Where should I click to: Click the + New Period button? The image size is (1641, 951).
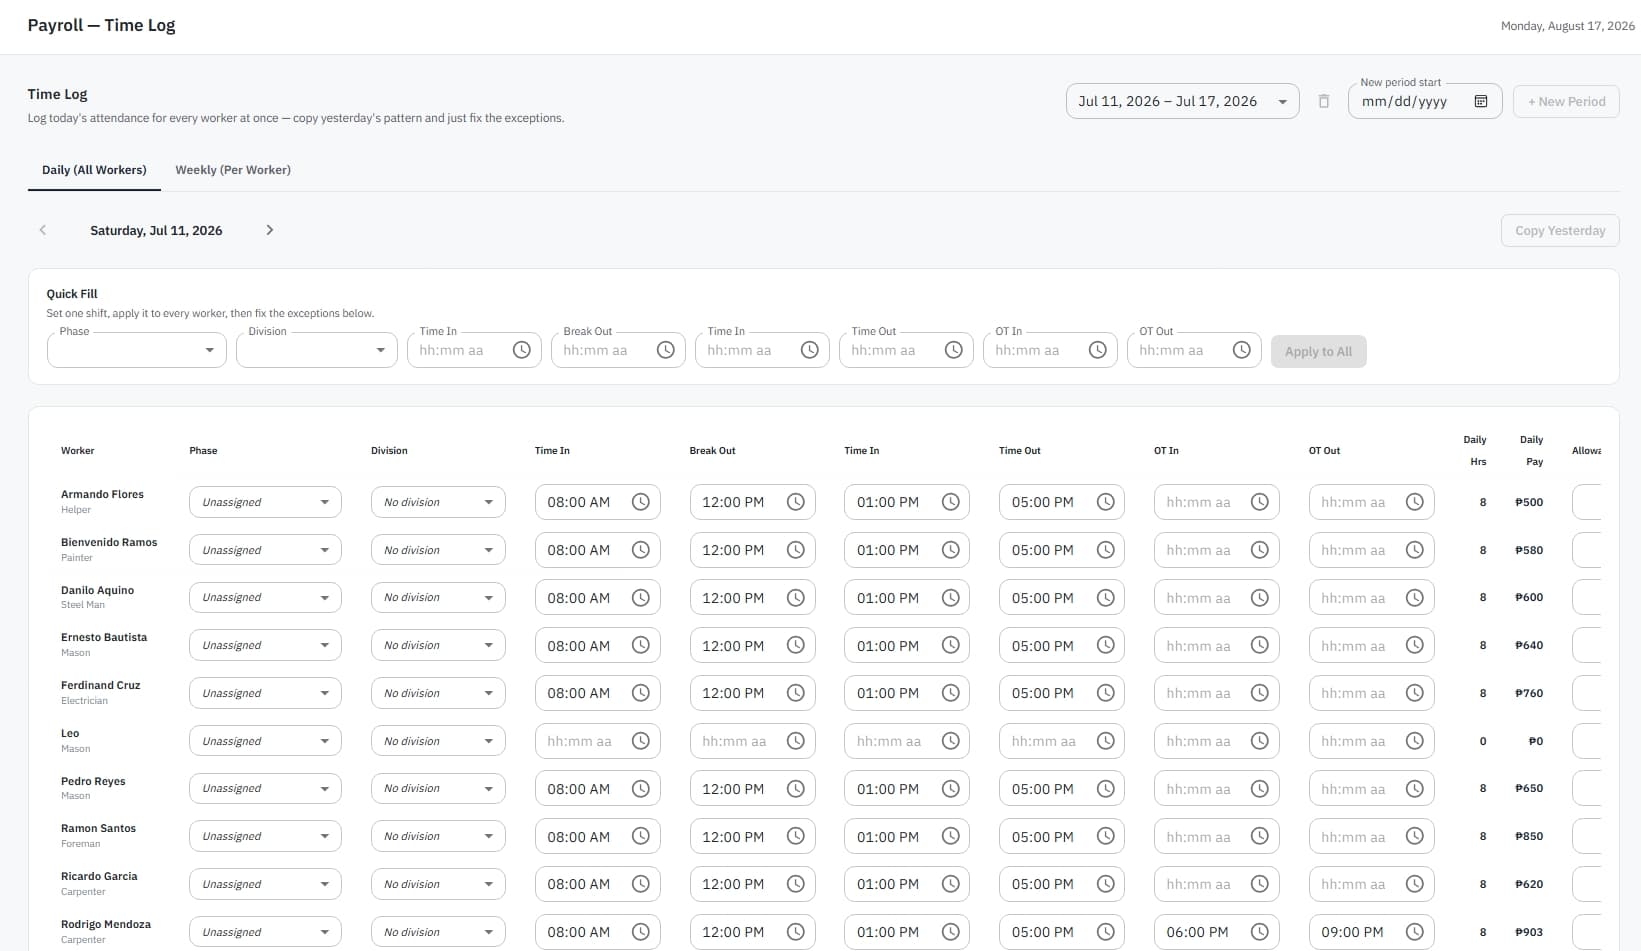pos(1566,101)
